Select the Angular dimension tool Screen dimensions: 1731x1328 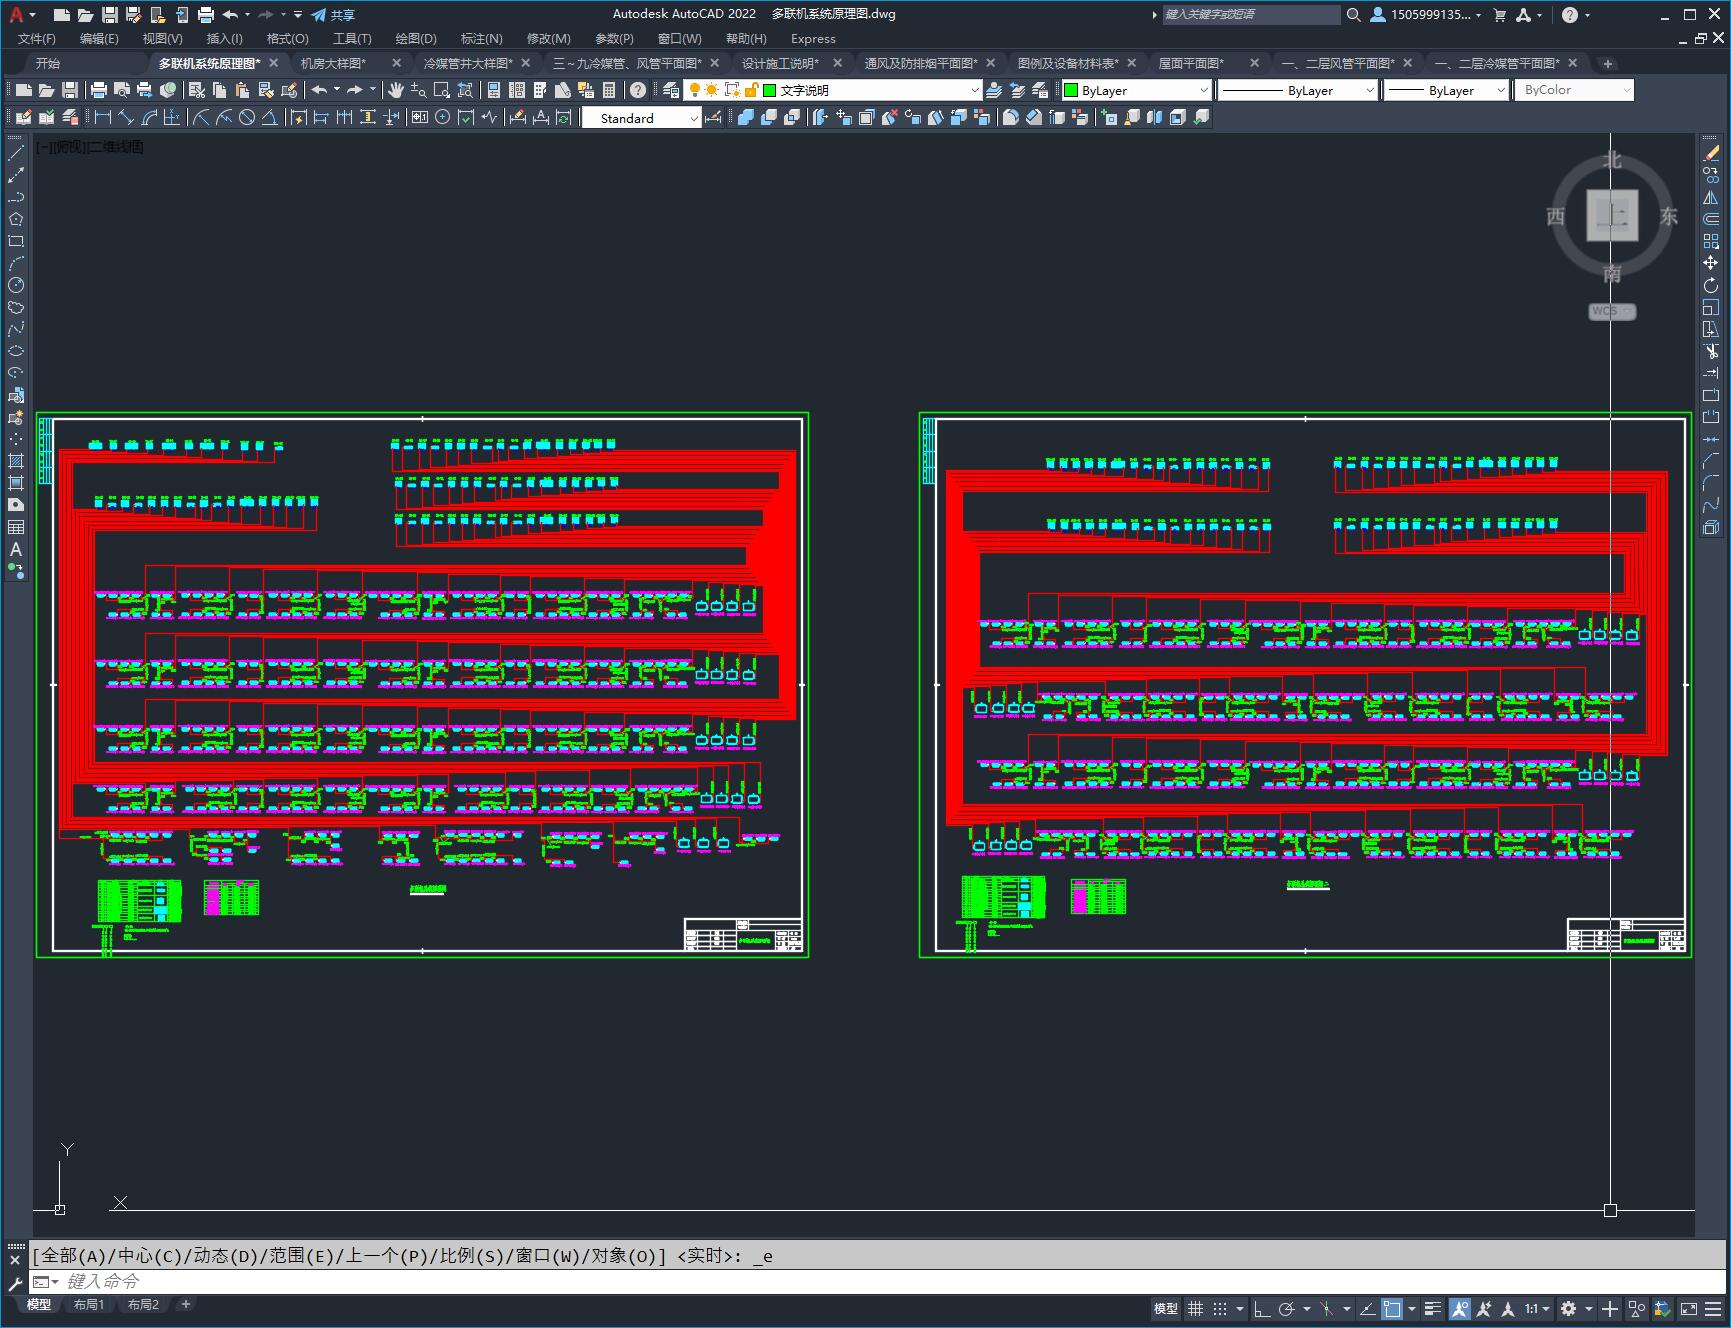[x=270, y=118]
